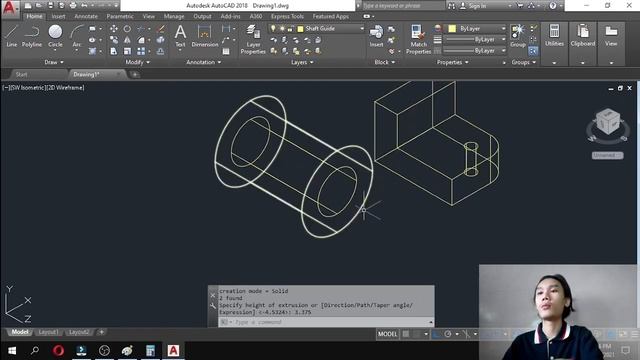Select the Dimension tool

tap(204, 36)
